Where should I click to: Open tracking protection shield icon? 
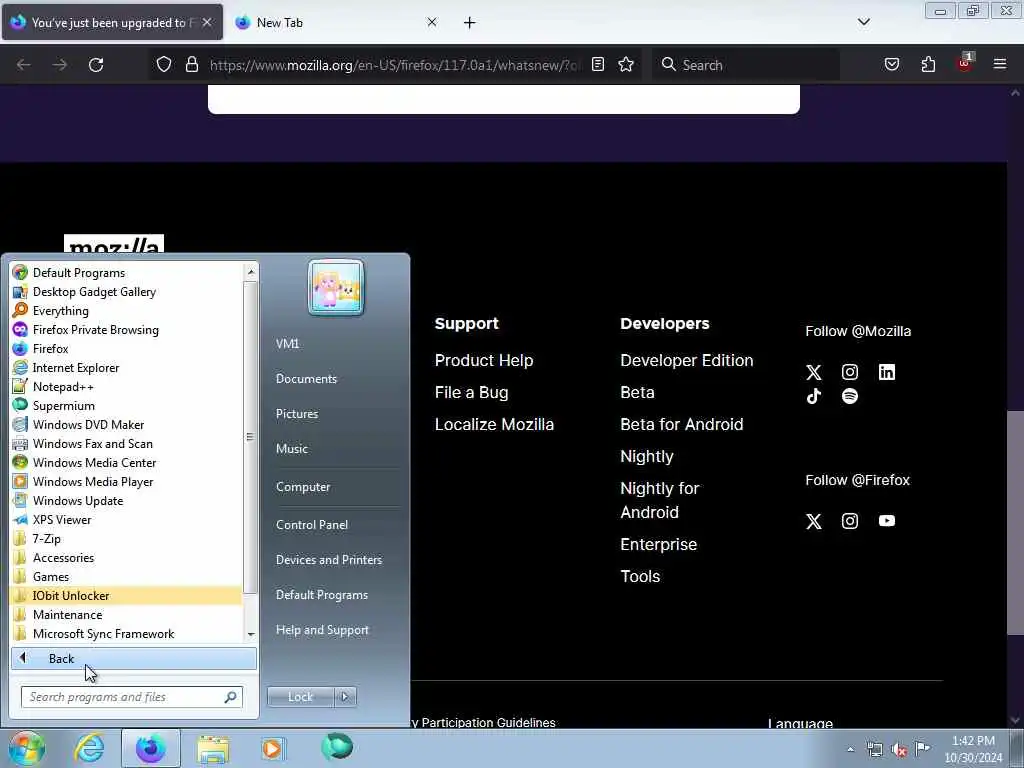pyautogui.click(x=164, y=64)
